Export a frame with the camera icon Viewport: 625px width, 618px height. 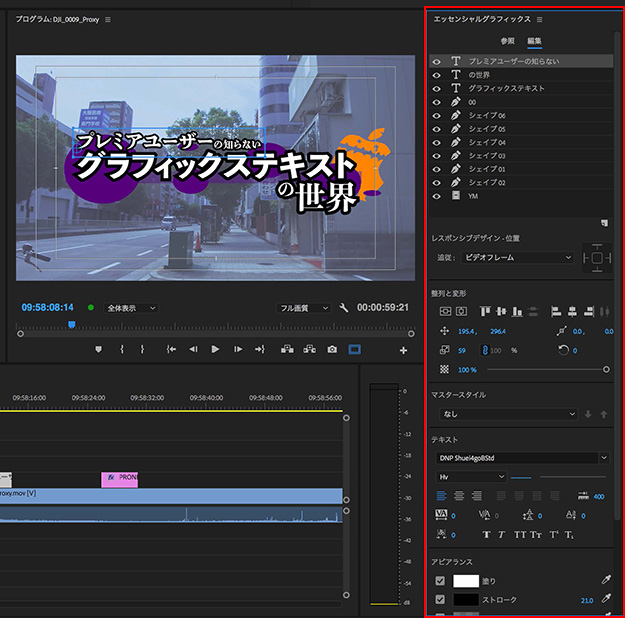[332, 350]
